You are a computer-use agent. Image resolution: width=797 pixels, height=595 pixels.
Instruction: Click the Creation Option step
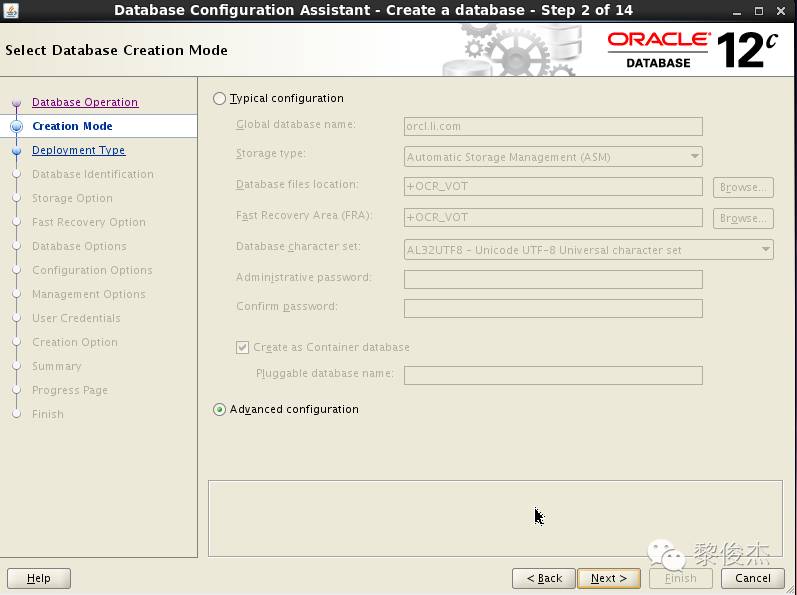pos(75,342)
